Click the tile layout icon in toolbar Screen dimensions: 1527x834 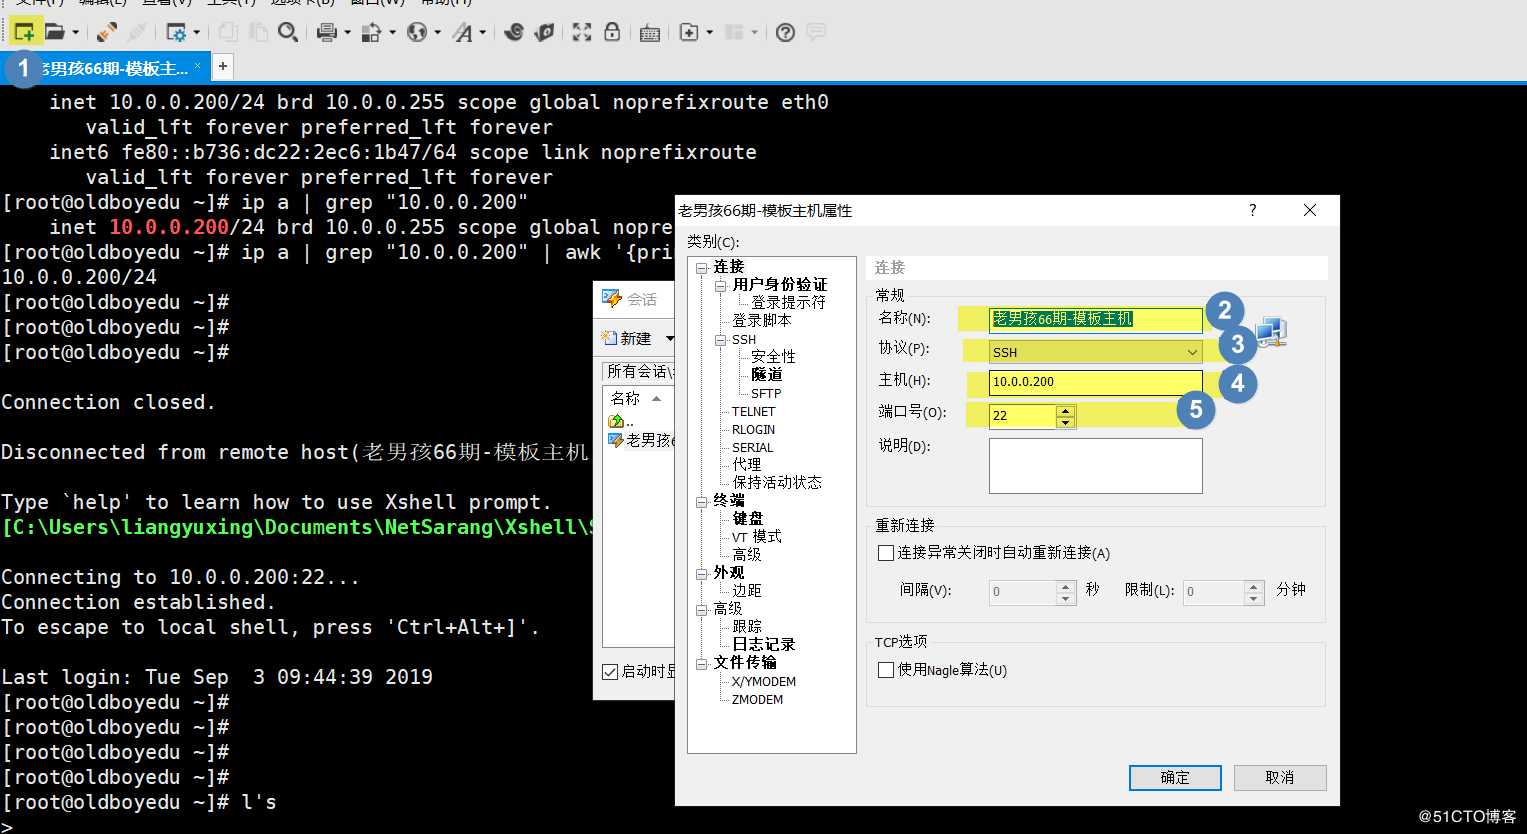click(735, 33)
